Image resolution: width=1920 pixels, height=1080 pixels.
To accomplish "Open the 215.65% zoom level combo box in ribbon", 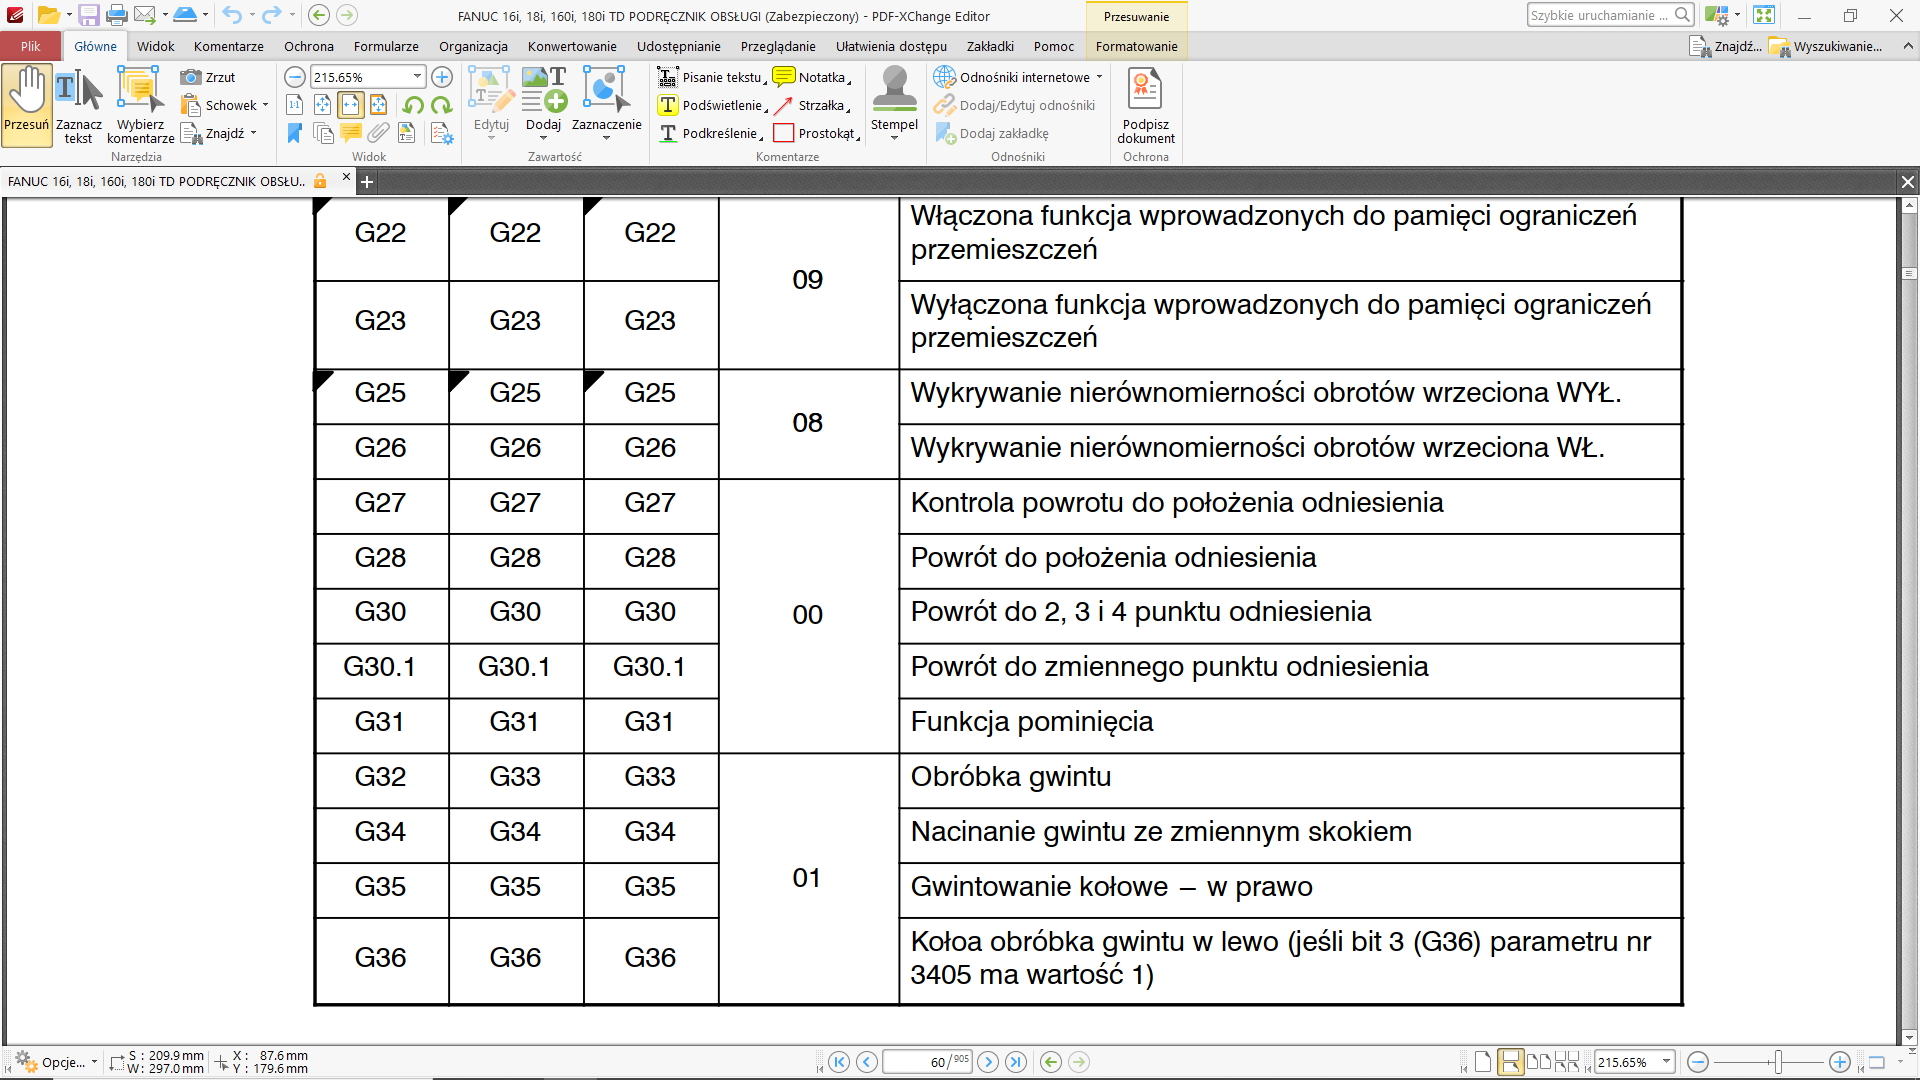I will [x=368, y=77].
